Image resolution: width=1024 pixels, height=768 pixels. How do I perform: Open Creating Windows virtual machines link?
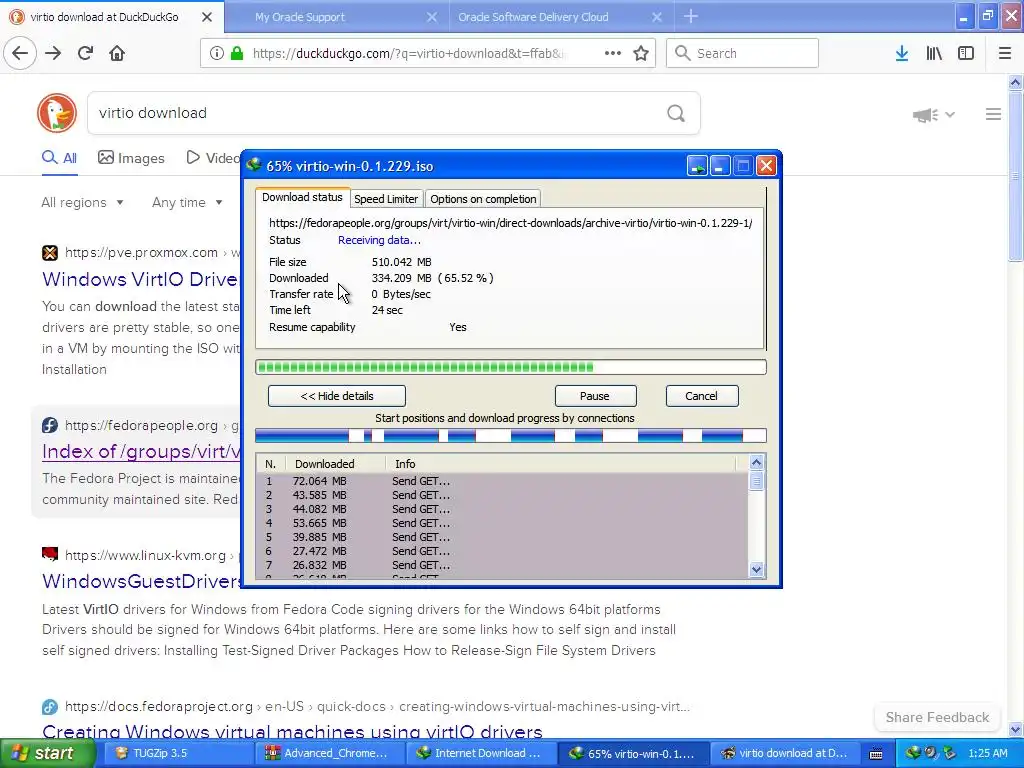(293, 731)
